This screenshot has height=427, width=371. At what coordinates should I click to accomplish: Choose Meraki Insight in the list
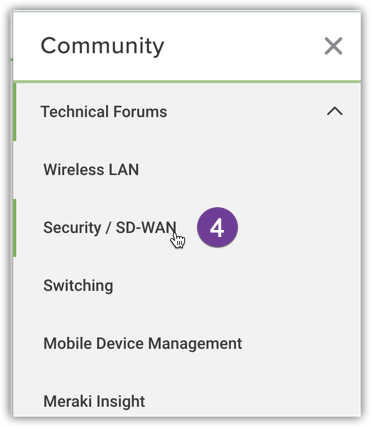pos(94,401)
